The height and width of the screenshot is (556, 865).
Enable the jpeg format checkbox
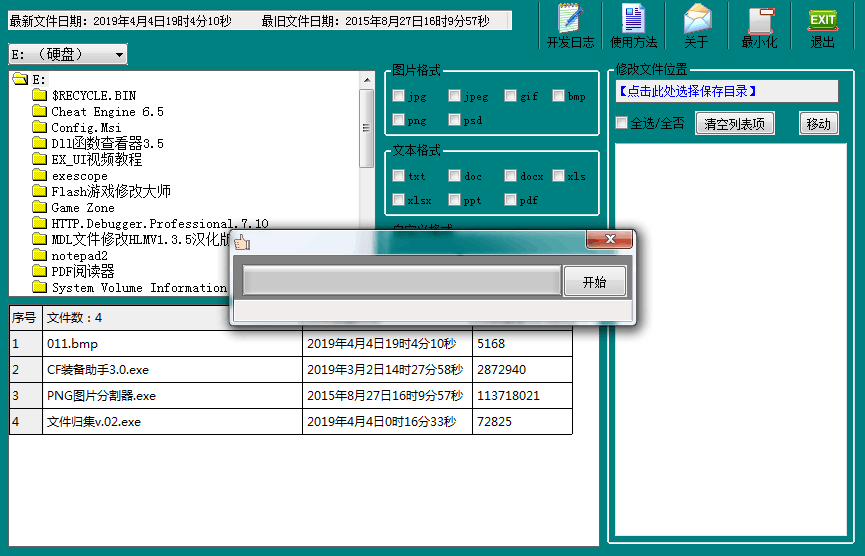(x=454, y=95)
